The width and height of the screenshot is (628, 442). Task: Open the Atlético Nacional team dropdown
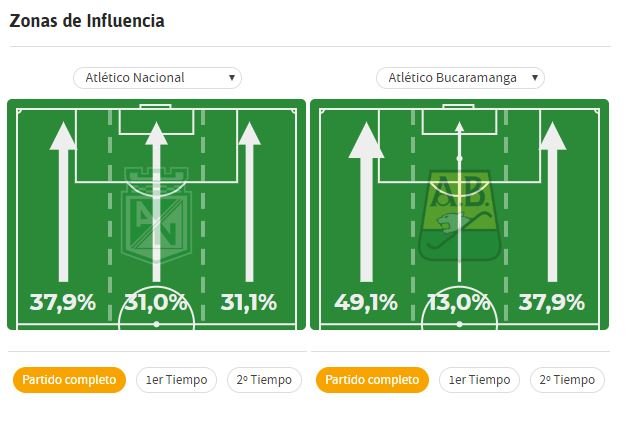tap(157, 78)
